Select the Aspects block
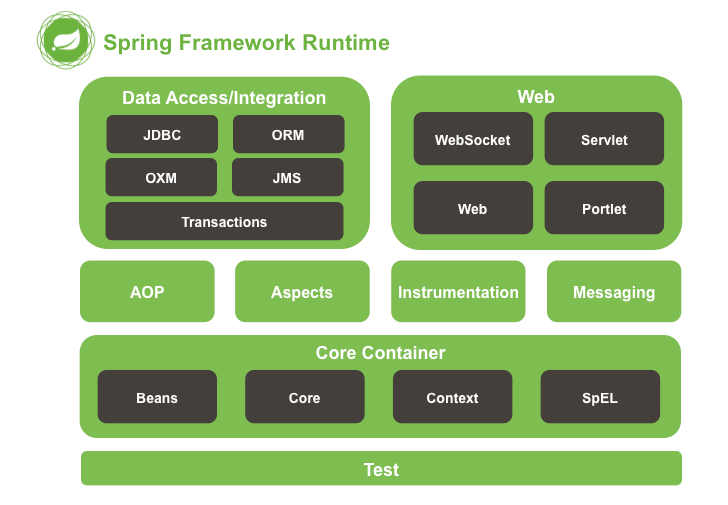Screen dimensions: 728x505 coord(302,291)
